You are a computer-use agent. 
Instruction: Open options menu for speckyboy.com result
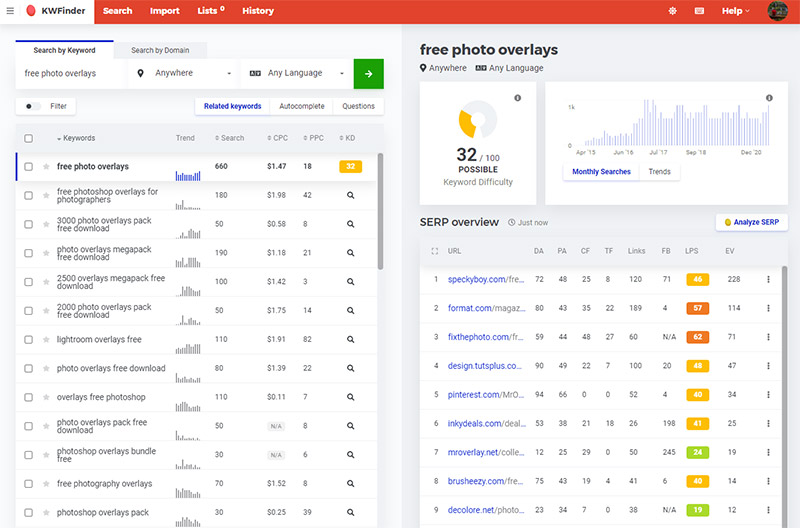click(768, 280)
